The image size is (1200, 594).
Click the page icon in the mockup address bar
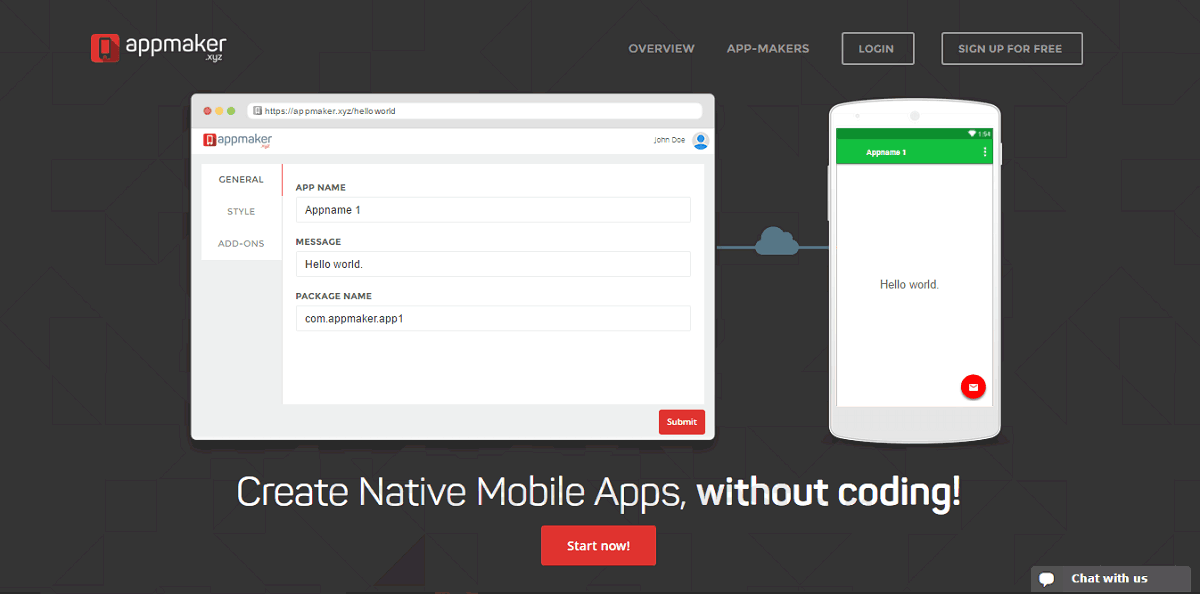pyautogui.click(x=257, y=111)
